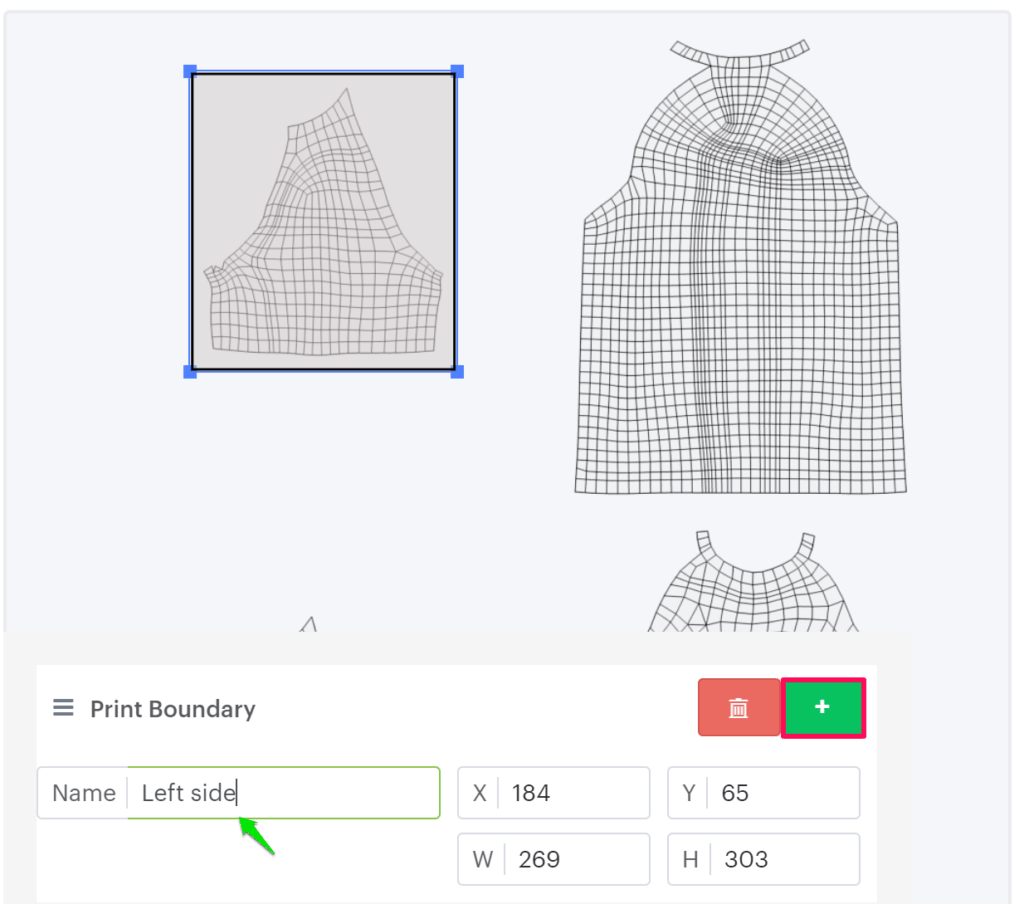Image resolution: width=1024 pixels, height=904 pixels.
Task: Click the red trash delete button
Action: 738,707
